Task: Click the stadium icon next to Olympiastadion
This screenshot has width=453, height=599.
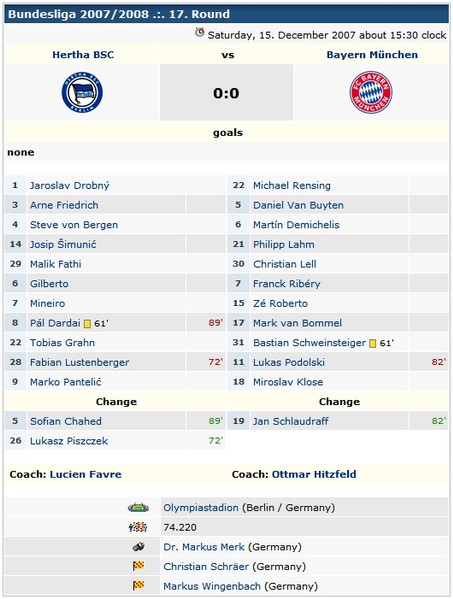Action: [138, 507]
